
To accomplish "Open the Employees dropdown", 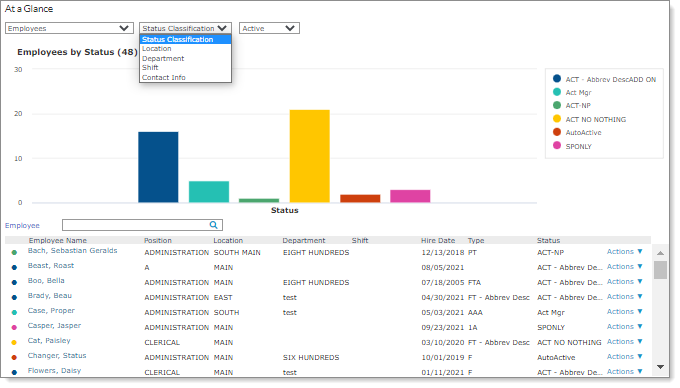I will 69,28.
